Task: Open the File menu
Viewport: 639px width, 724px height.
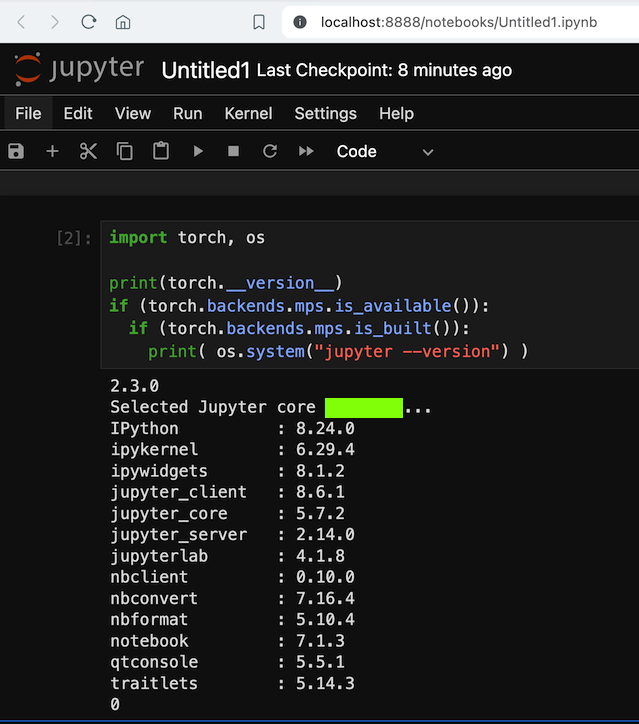Action: 28,113
